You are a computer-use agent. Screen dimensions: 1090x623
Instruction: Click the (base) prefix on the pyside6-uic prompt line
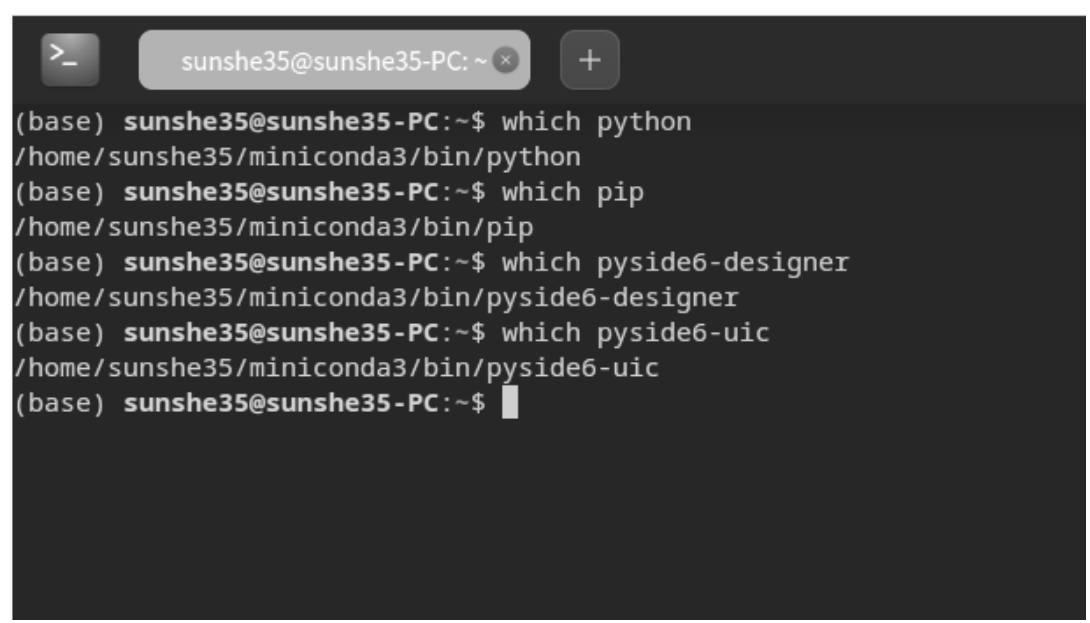pos(60,333)
